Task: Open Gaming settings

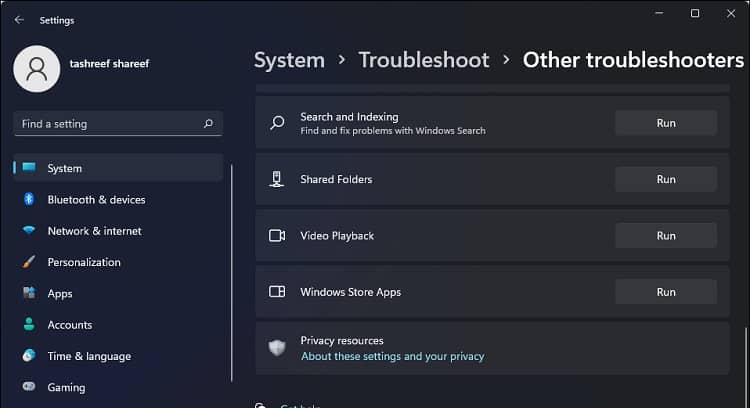Action: pyautogui.click(x=118, y=387)
